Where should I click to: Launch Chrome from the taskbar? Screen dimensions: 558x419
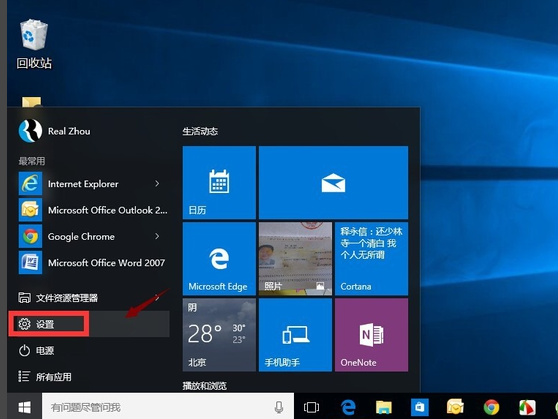point(491,407)
